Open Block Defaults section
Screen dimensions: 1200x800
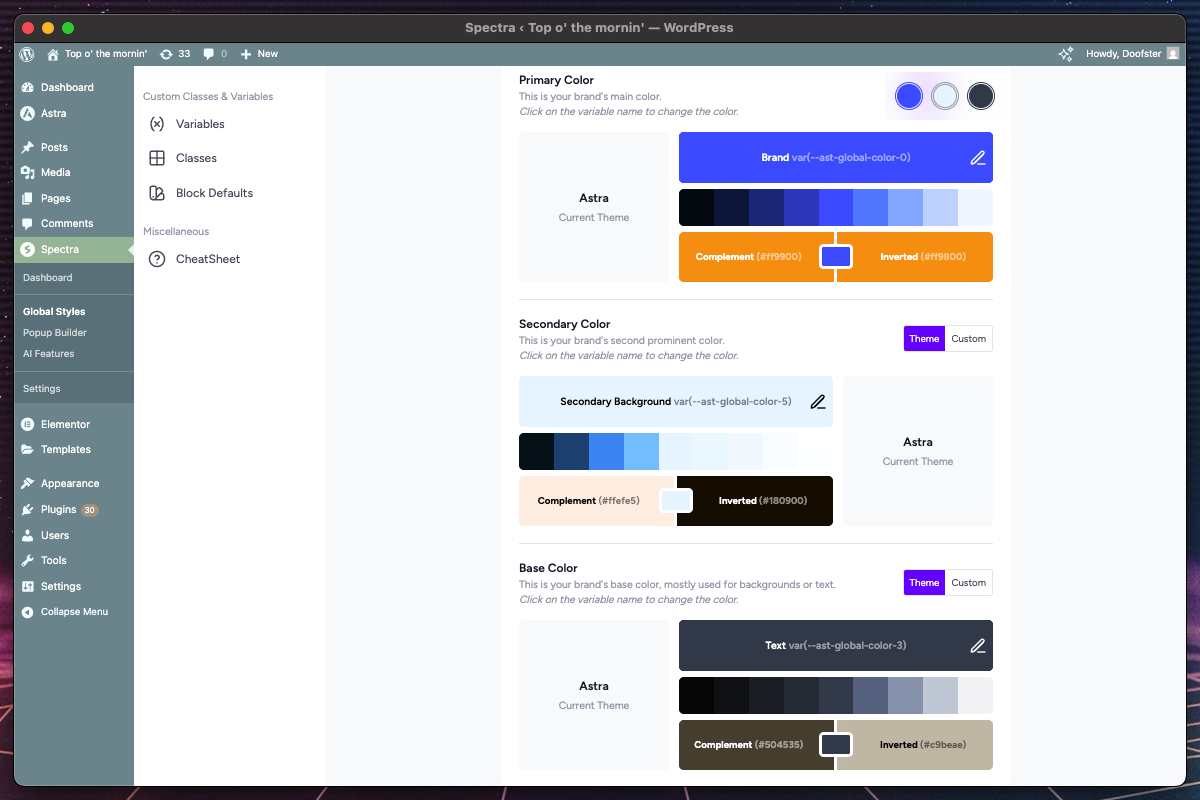(213, 193)
